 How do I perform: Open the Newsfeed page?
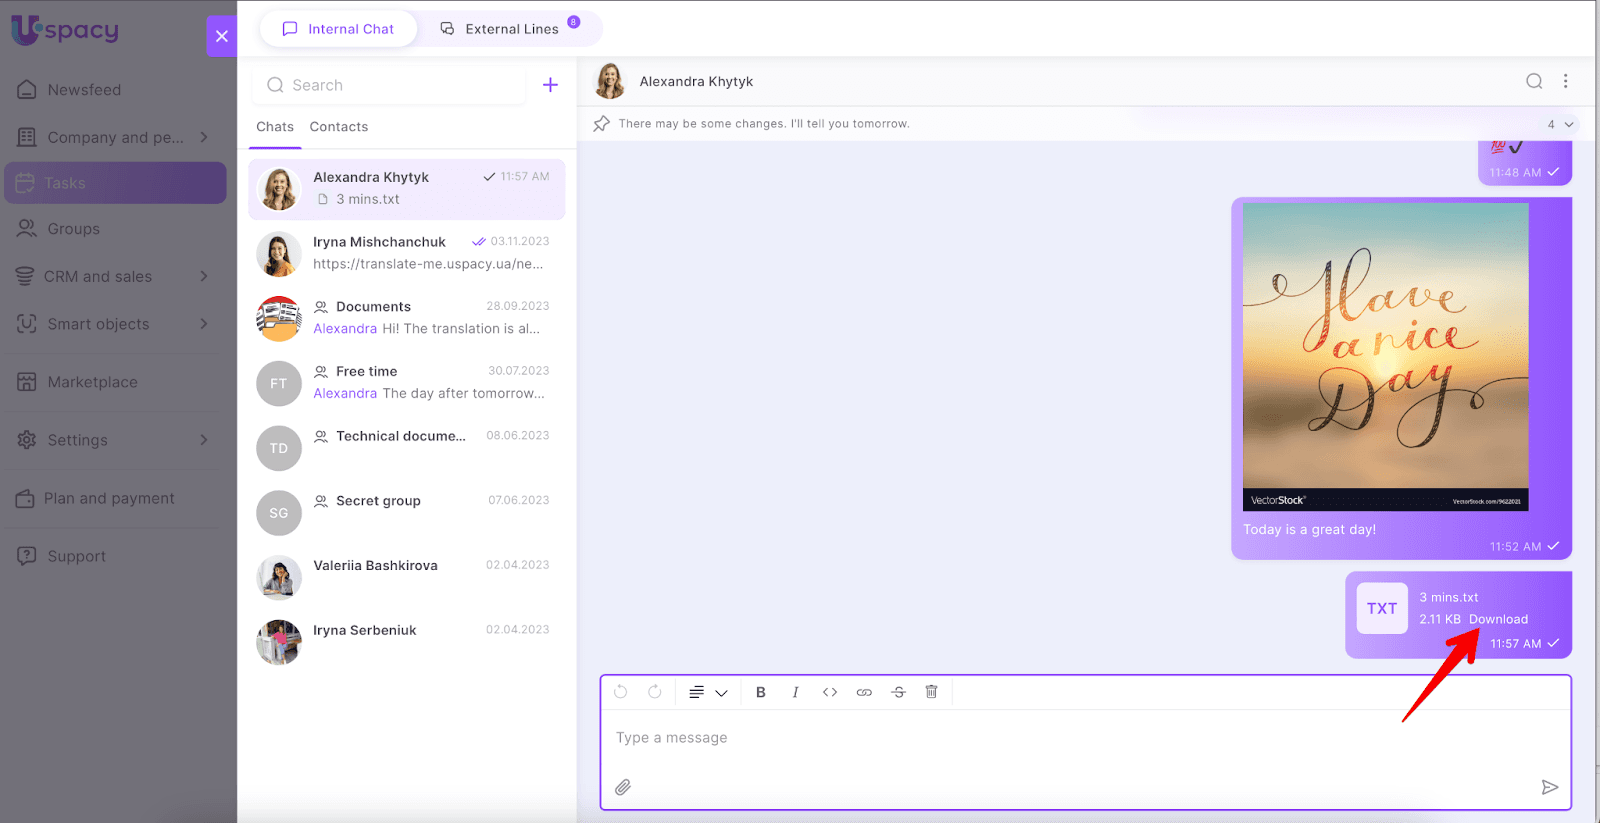pyautogui.click(x=84, y=90)
